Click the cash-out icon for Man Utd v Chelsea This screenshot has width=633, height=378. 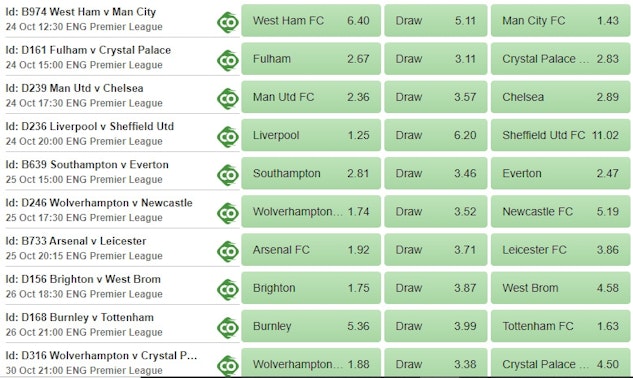228,99
